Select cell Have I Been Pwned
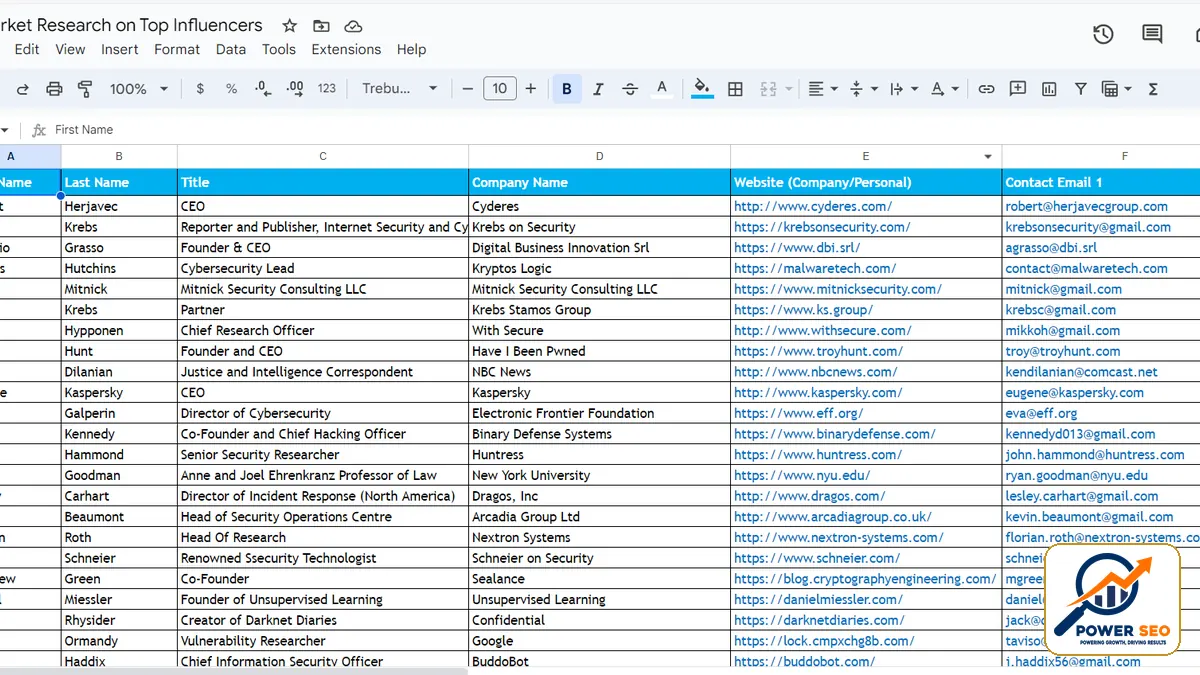 (x=599, y=351)
